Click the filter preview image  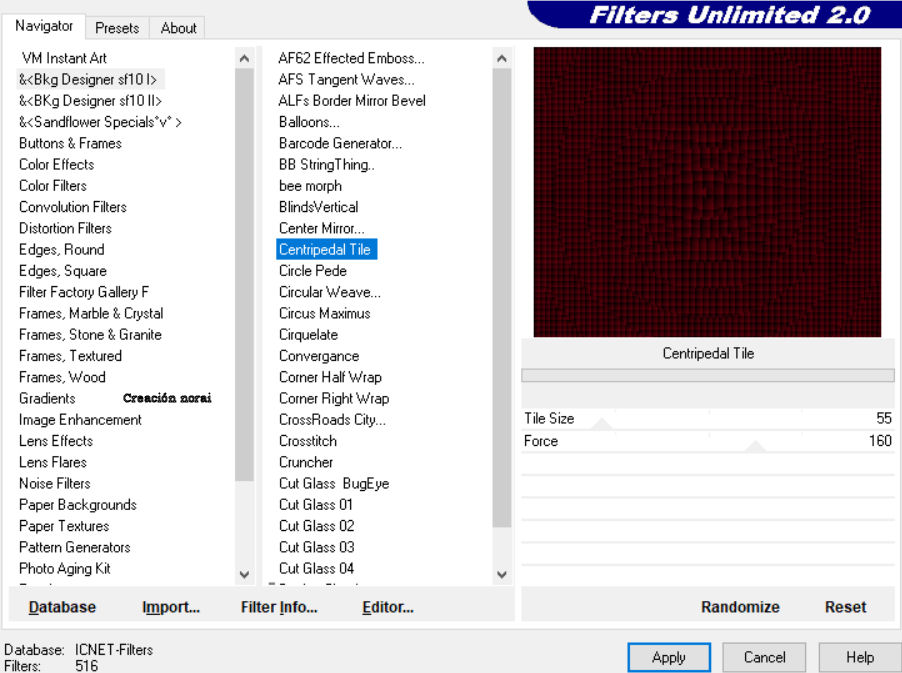point(707,192)
